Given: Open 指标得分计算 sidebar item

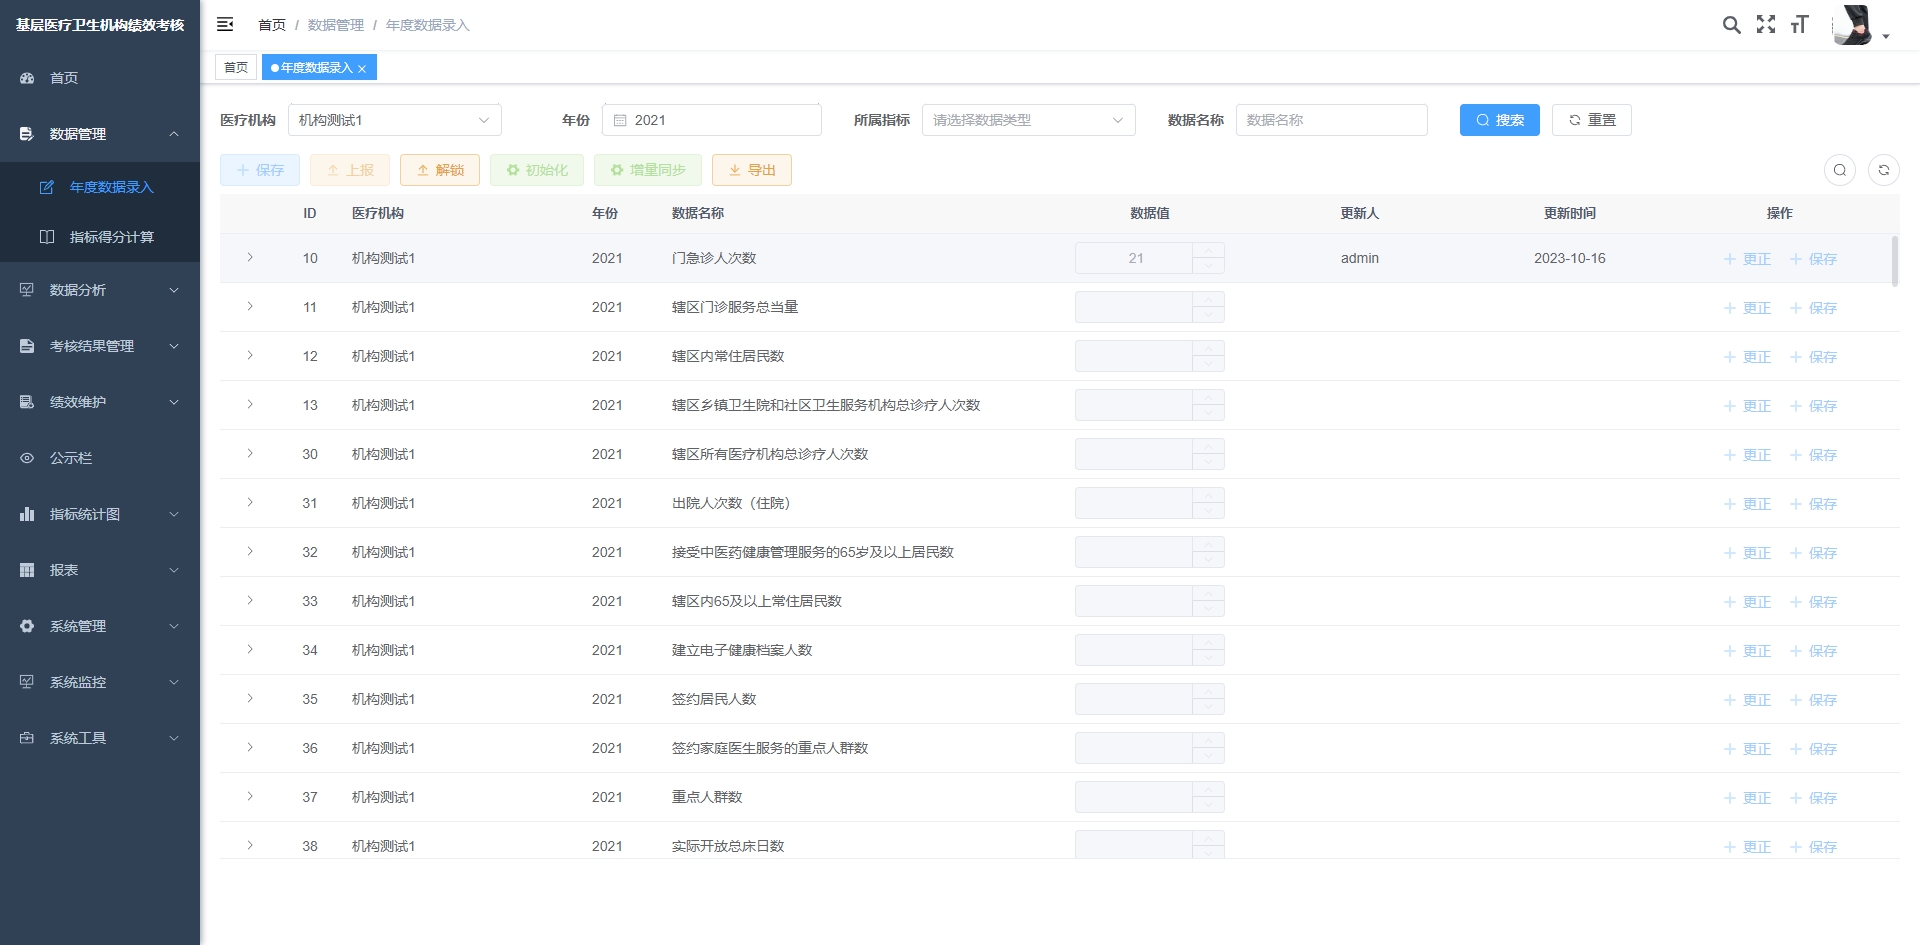Looking at the screenshot, I should click(100, 237).
